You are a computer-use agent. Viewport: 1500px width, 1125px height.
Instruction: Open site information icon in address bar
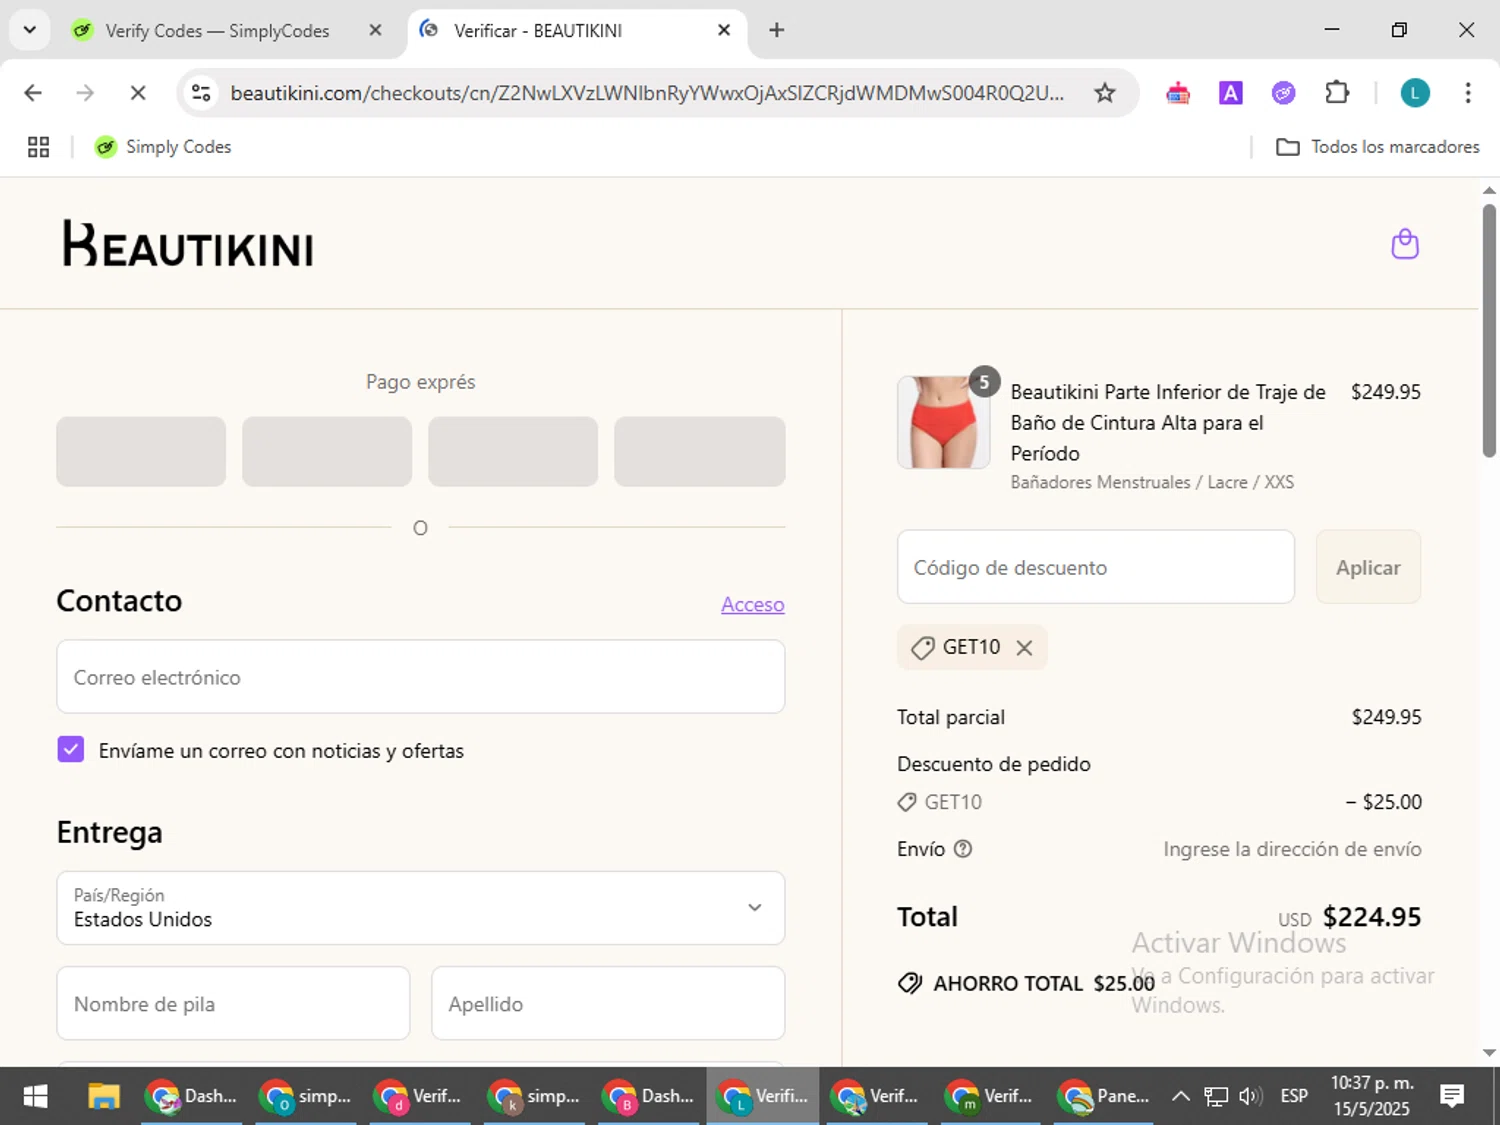click(x=201, y=93)
